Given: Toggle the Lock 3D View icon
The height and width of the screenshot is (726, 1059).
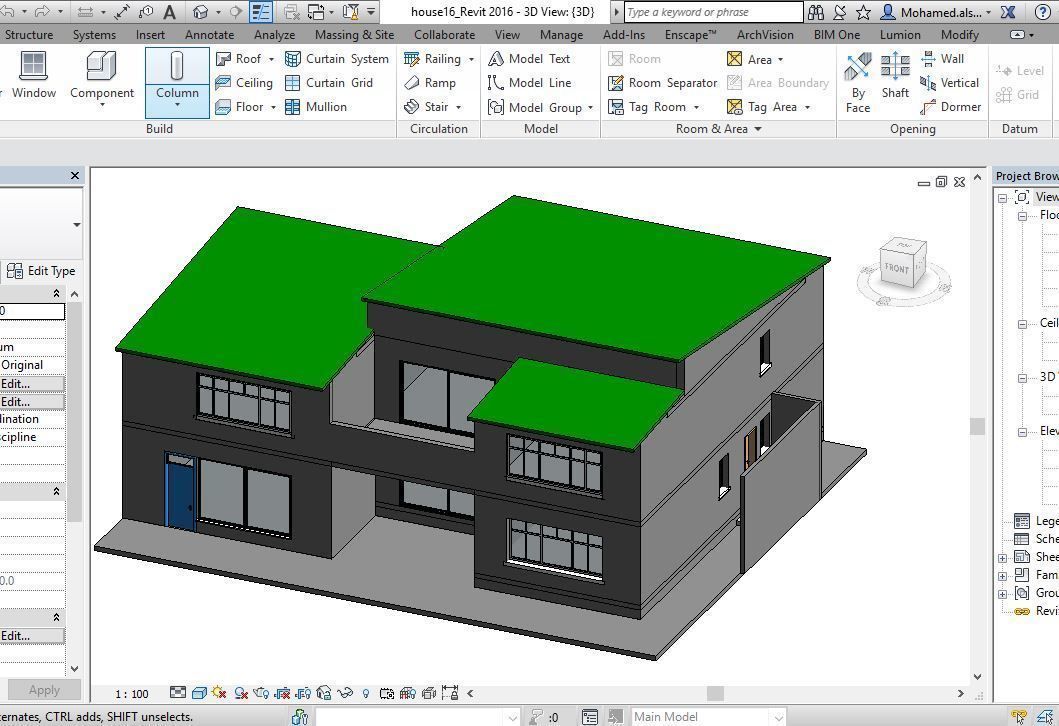Looking at the screenshot, I should 324,693.
